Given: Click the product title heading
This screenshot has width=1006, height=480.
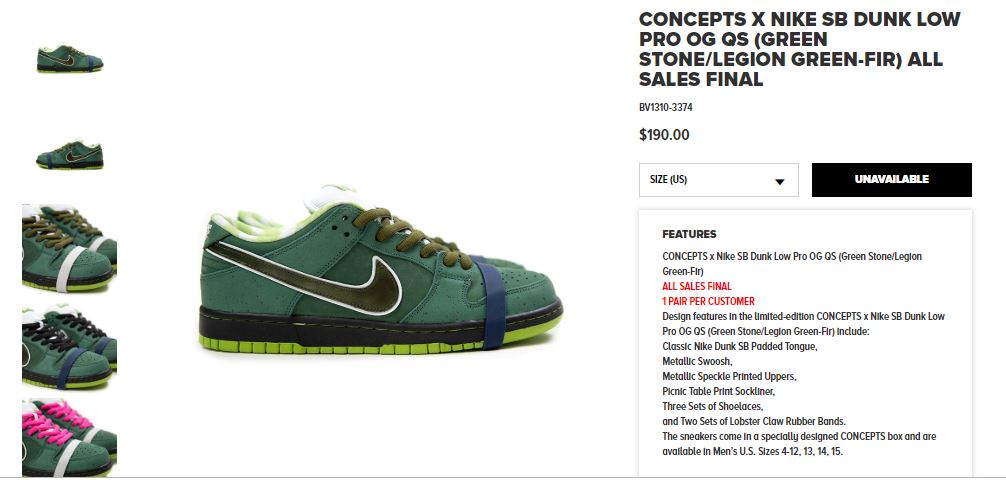Looking at the screenshot, I should 799,49.
